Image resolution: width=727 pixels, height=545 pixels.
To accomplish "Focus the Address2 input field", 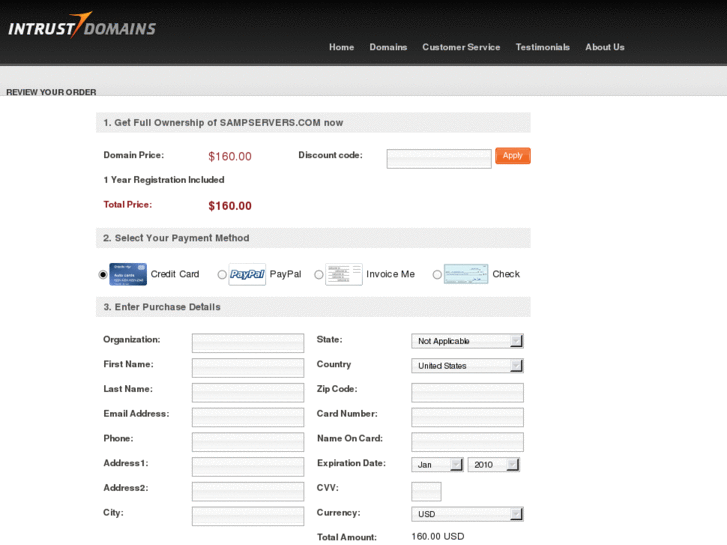I will [x=248, y=491].
